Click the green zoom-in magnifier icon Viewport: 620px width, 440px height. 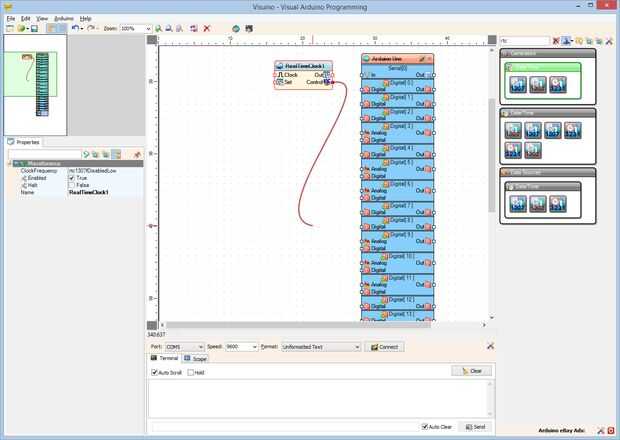[x=158, y=28]
